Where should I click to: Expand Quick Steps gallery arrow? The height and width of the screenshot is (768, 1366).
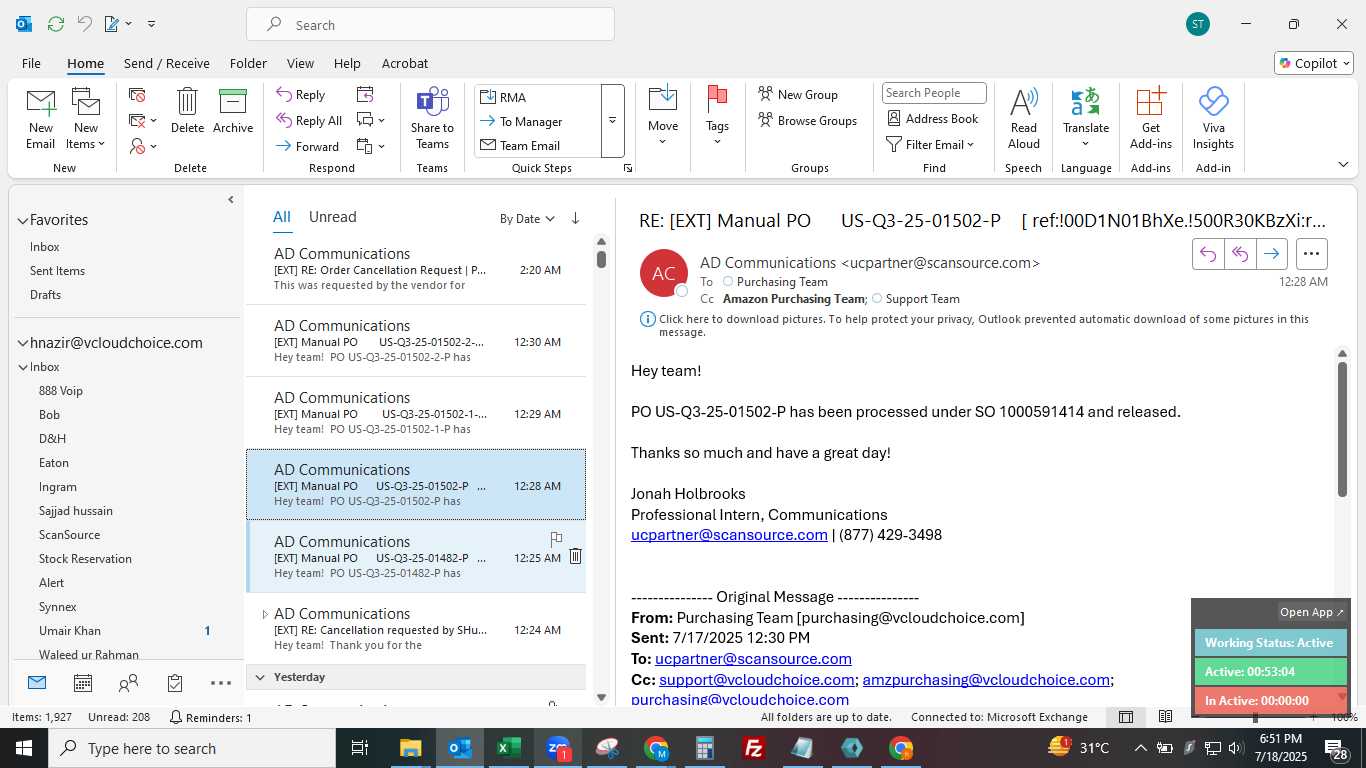click(x=612, y=121)
